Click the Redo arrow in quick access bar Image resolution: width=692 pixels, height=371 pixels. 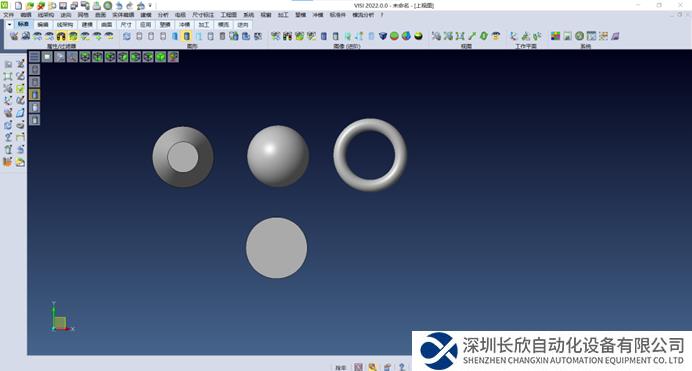coord(130,6)
